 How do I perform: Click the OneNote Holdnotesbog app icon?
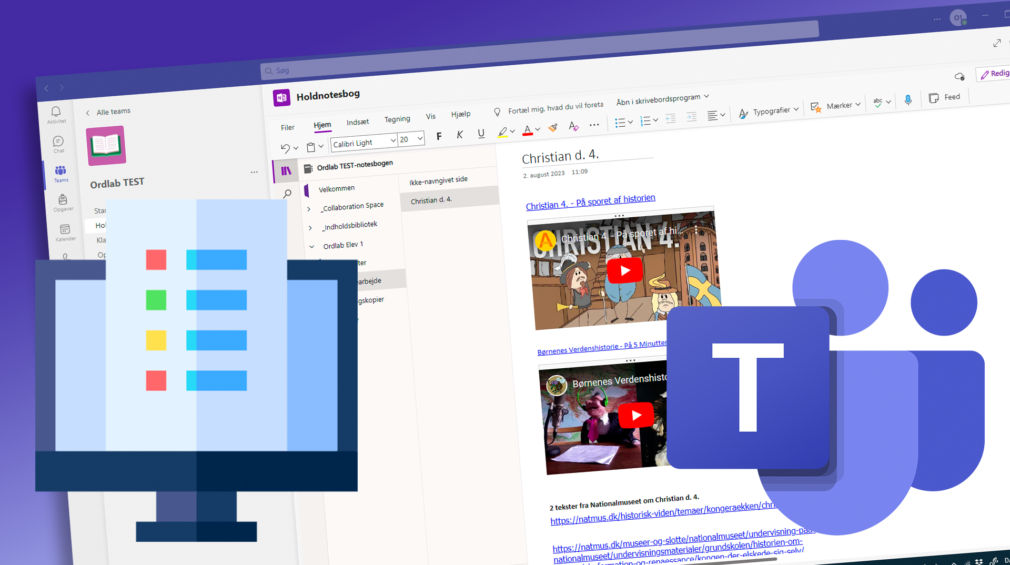coord(281,97)
